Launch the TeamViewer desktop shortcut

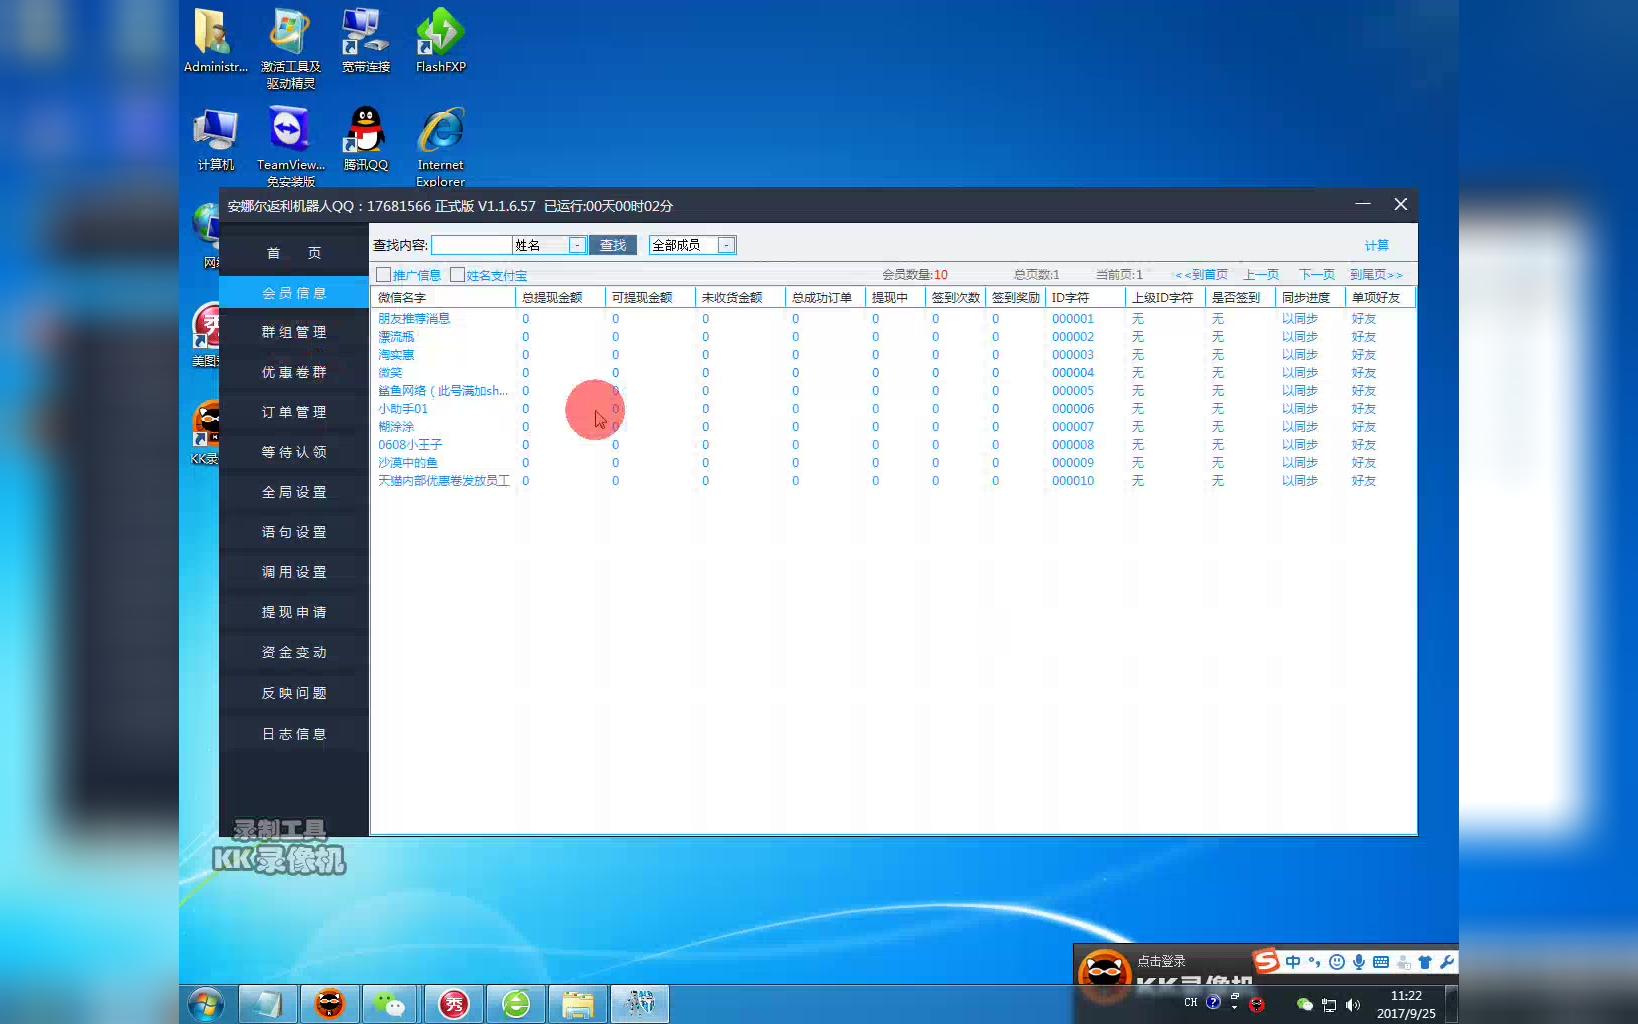click(x=290, y=146)
